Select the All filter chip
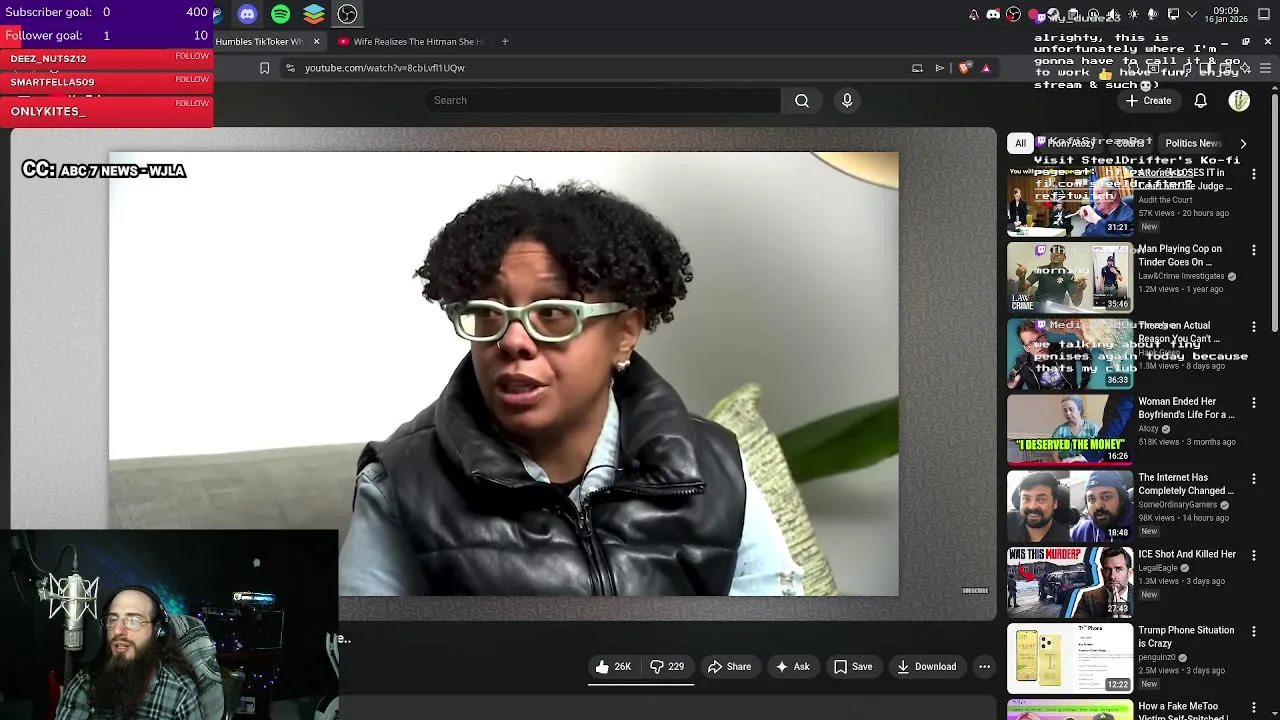The height and width of the screenshot is (720, 1280). [1020, 143]
